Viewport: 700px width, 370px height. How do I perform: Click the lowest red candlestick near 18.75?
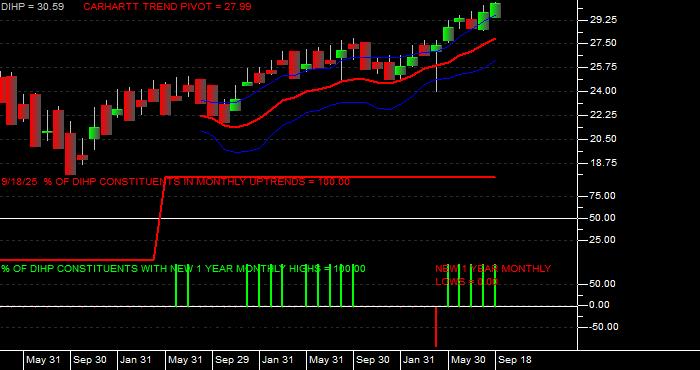(71, 154)
